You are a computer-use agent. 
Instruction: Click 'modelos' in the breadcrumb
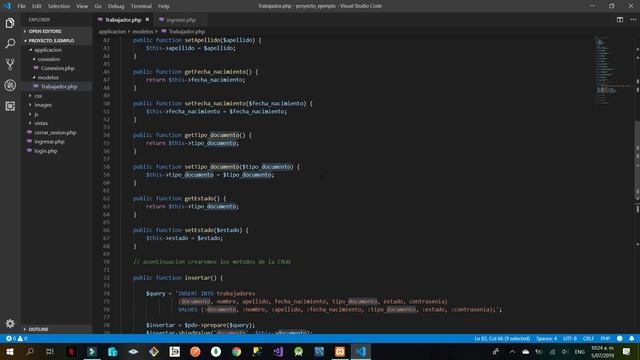142,31
